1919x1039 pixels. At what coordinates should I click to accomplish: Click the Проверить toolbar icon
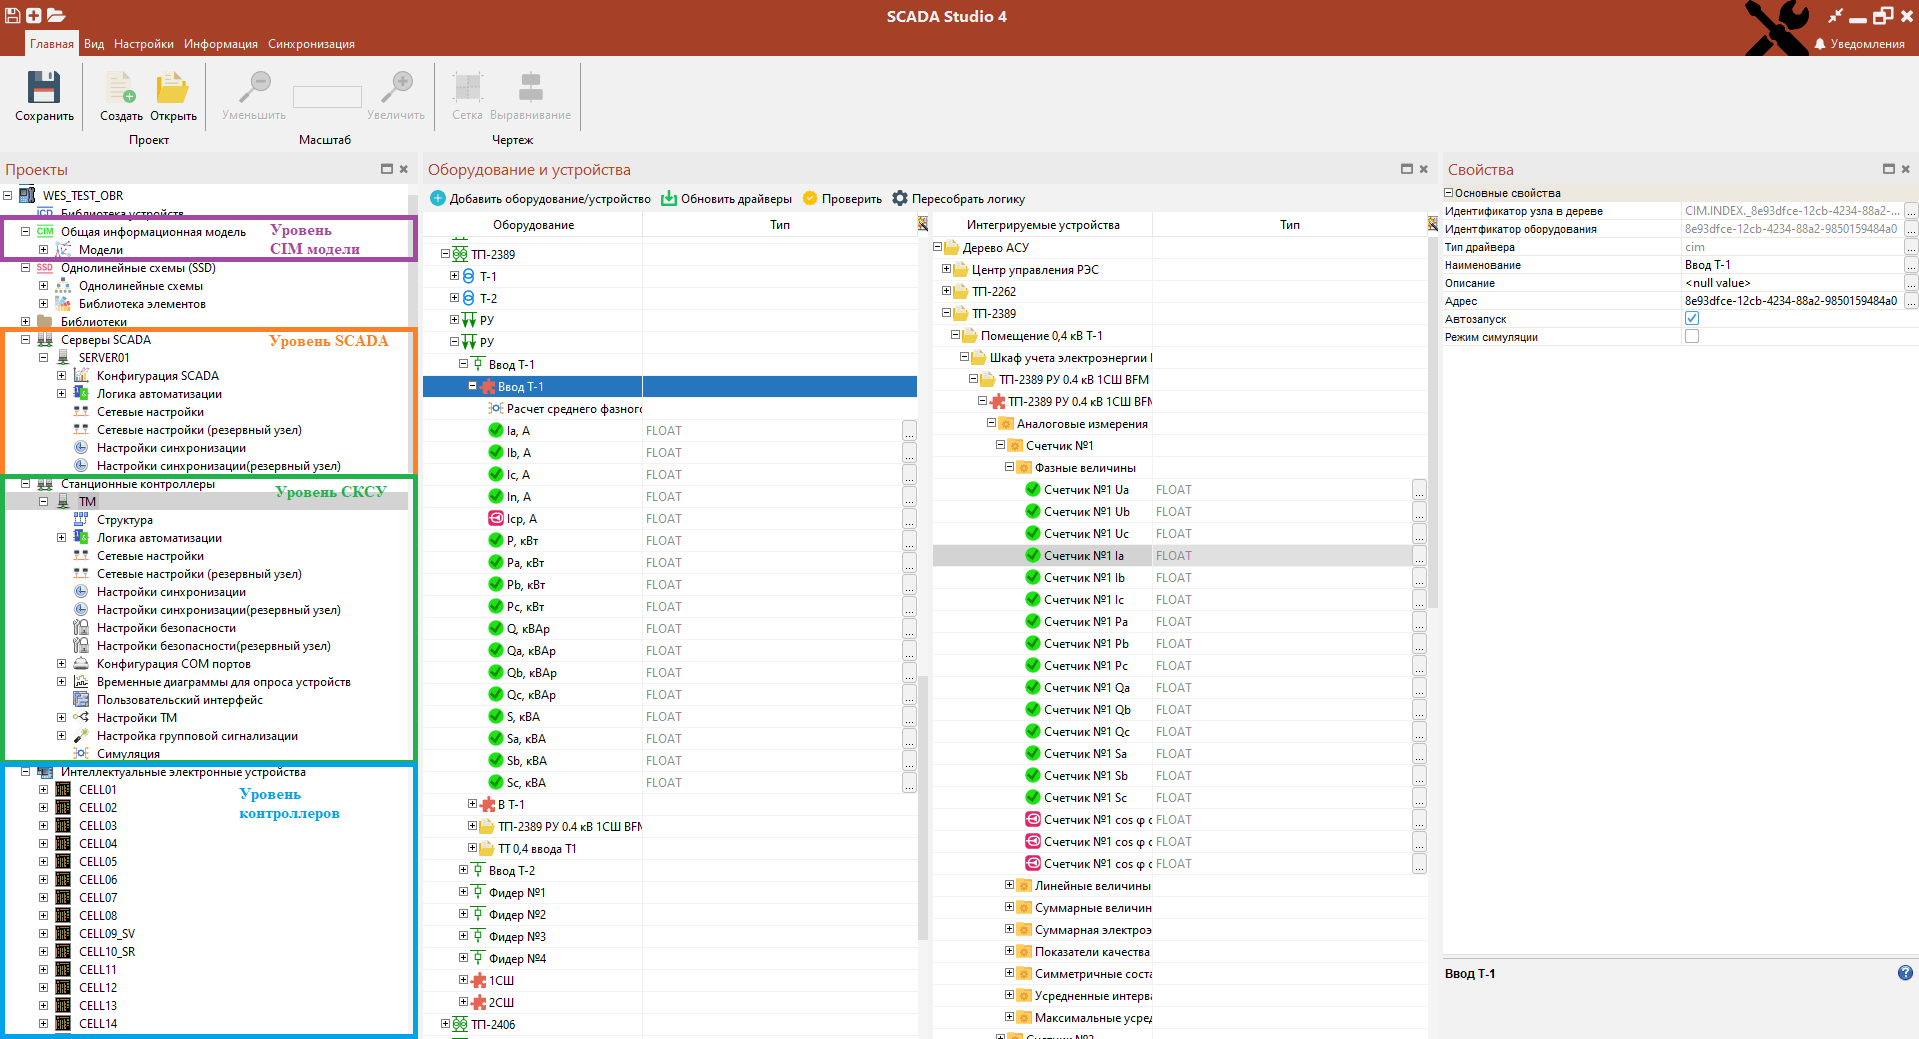click(810, 198)
